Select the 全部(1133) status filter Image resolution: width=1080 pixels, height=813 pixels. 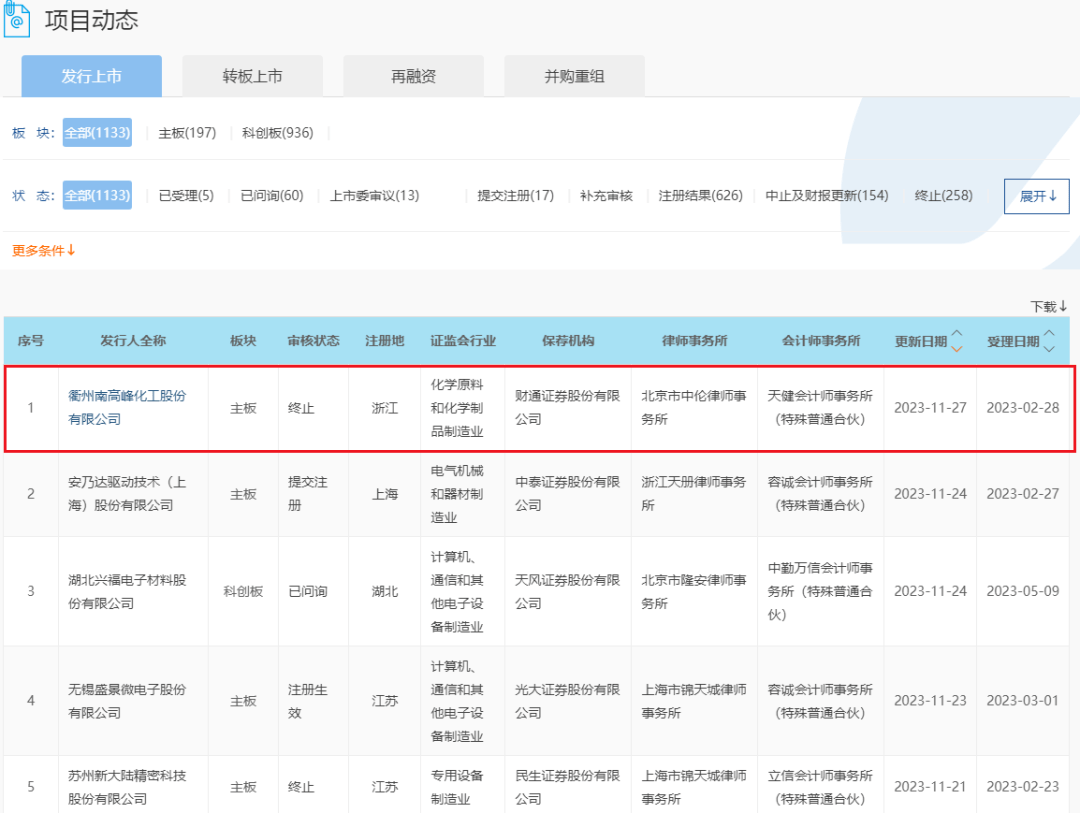click(96, 195)
